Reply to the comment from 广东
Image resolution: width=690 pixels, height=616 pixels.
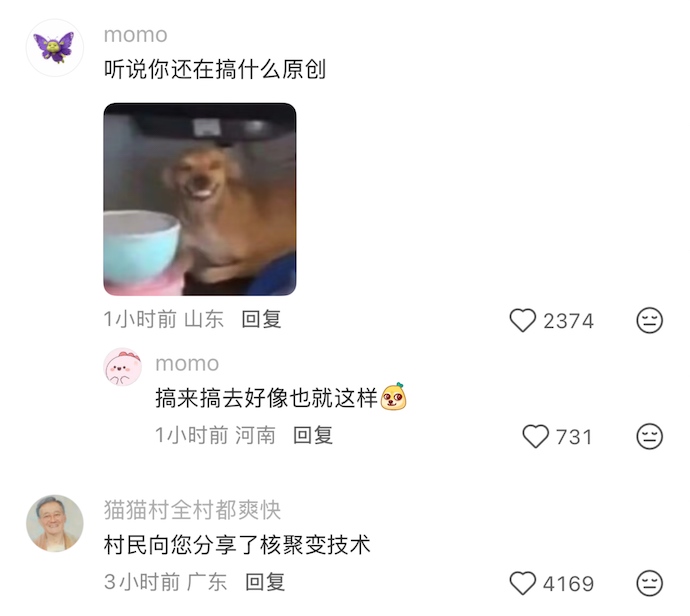click(265, 583)
